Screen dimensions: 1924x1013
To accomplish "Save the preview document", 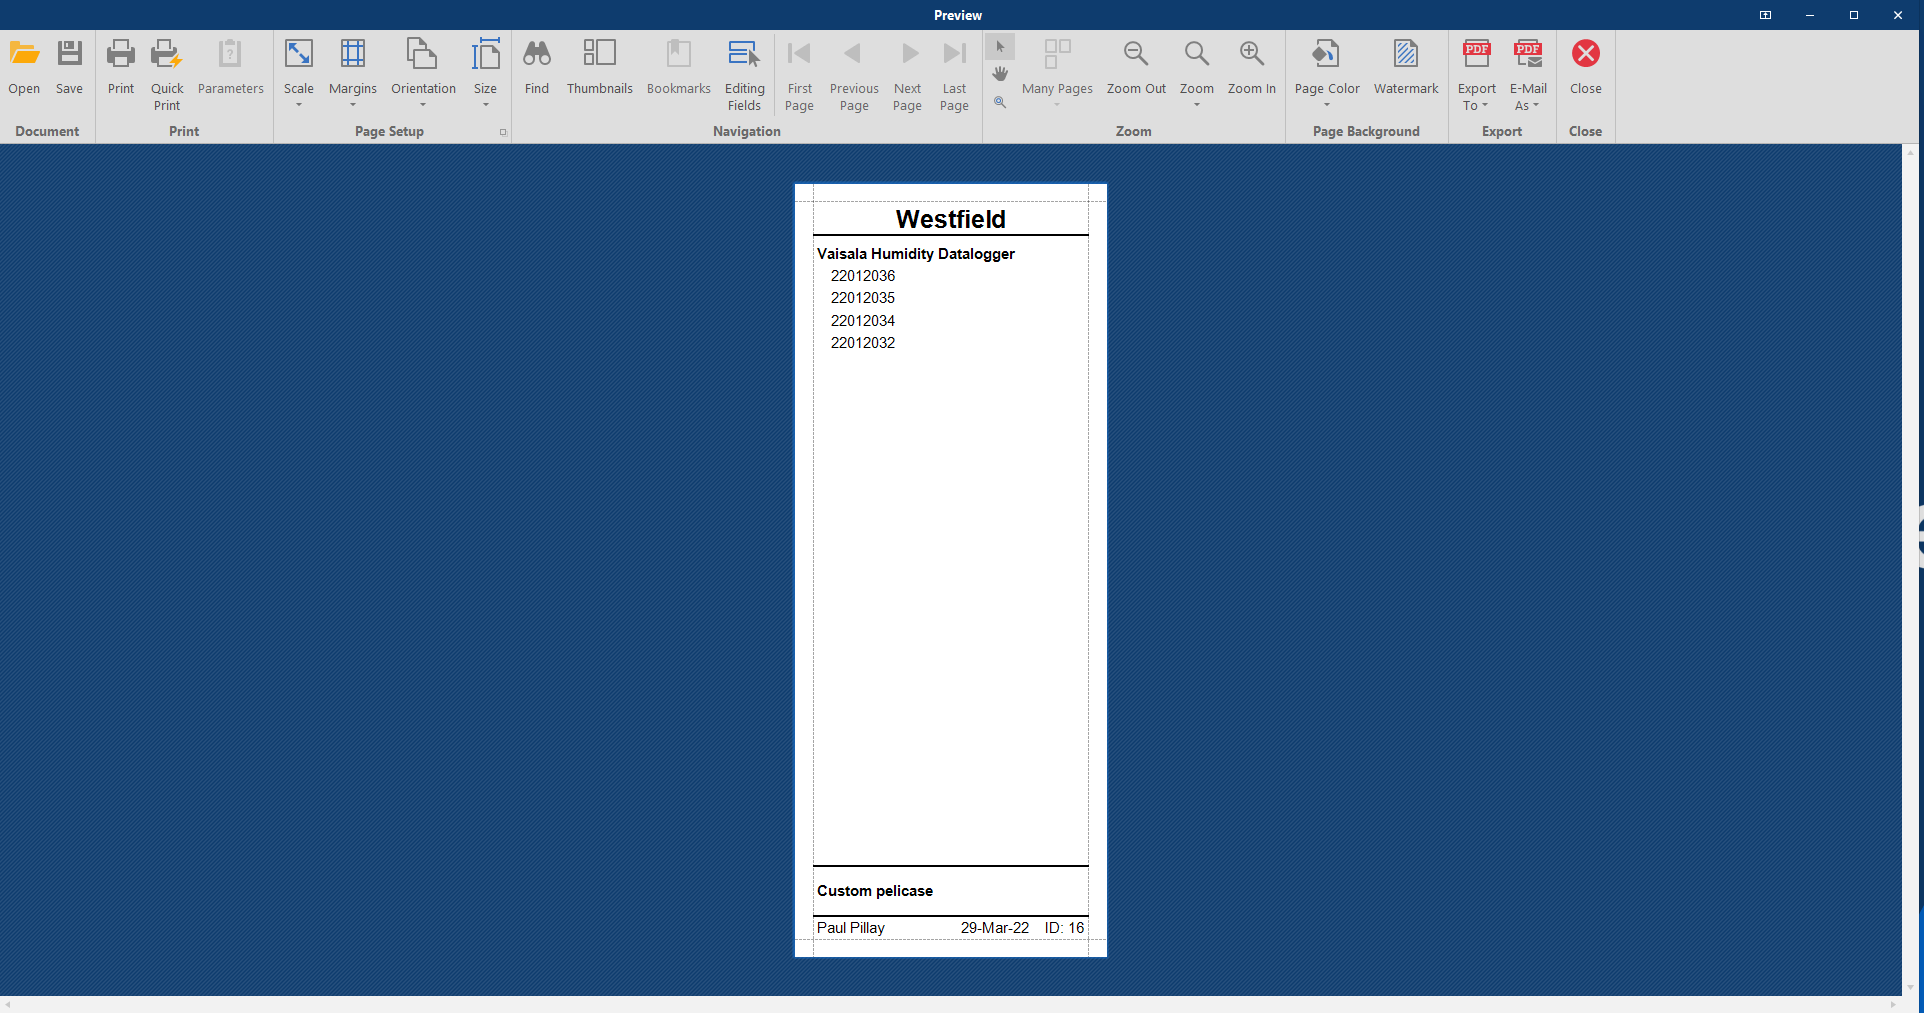I will point(69,54).
